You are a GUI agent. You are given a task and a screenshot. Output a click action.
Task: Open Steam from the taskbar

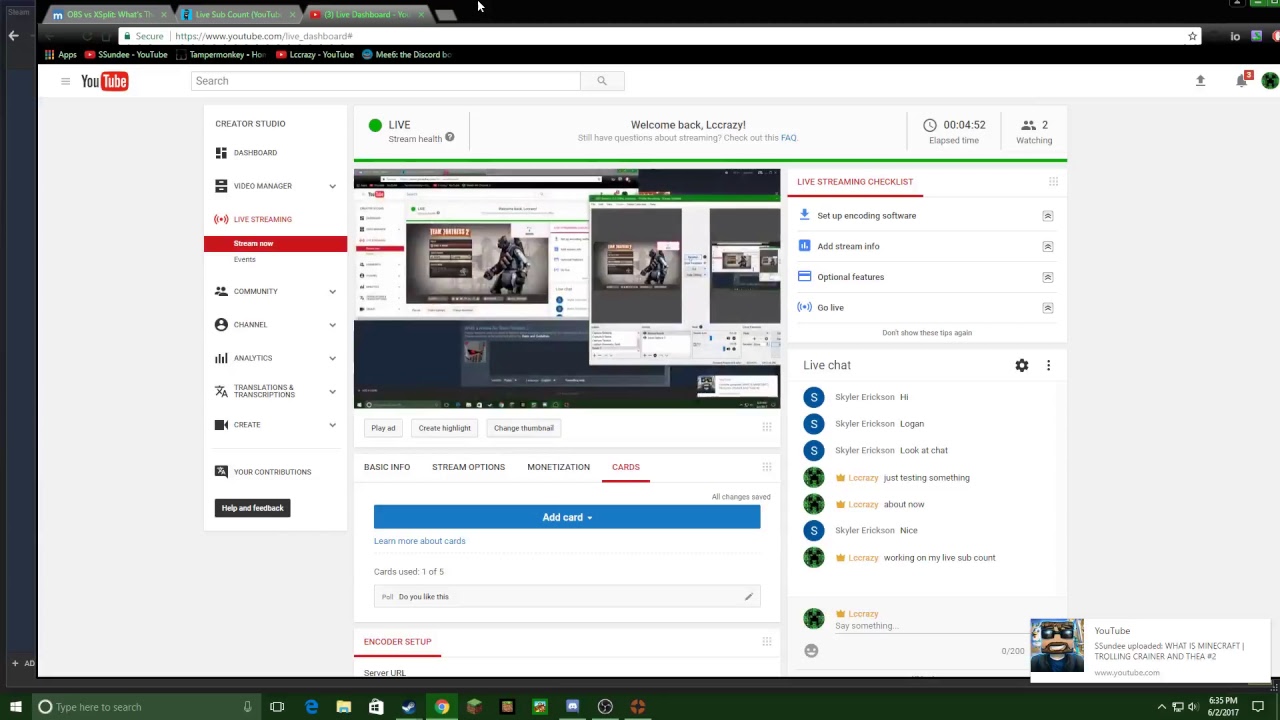click(408, 707)
